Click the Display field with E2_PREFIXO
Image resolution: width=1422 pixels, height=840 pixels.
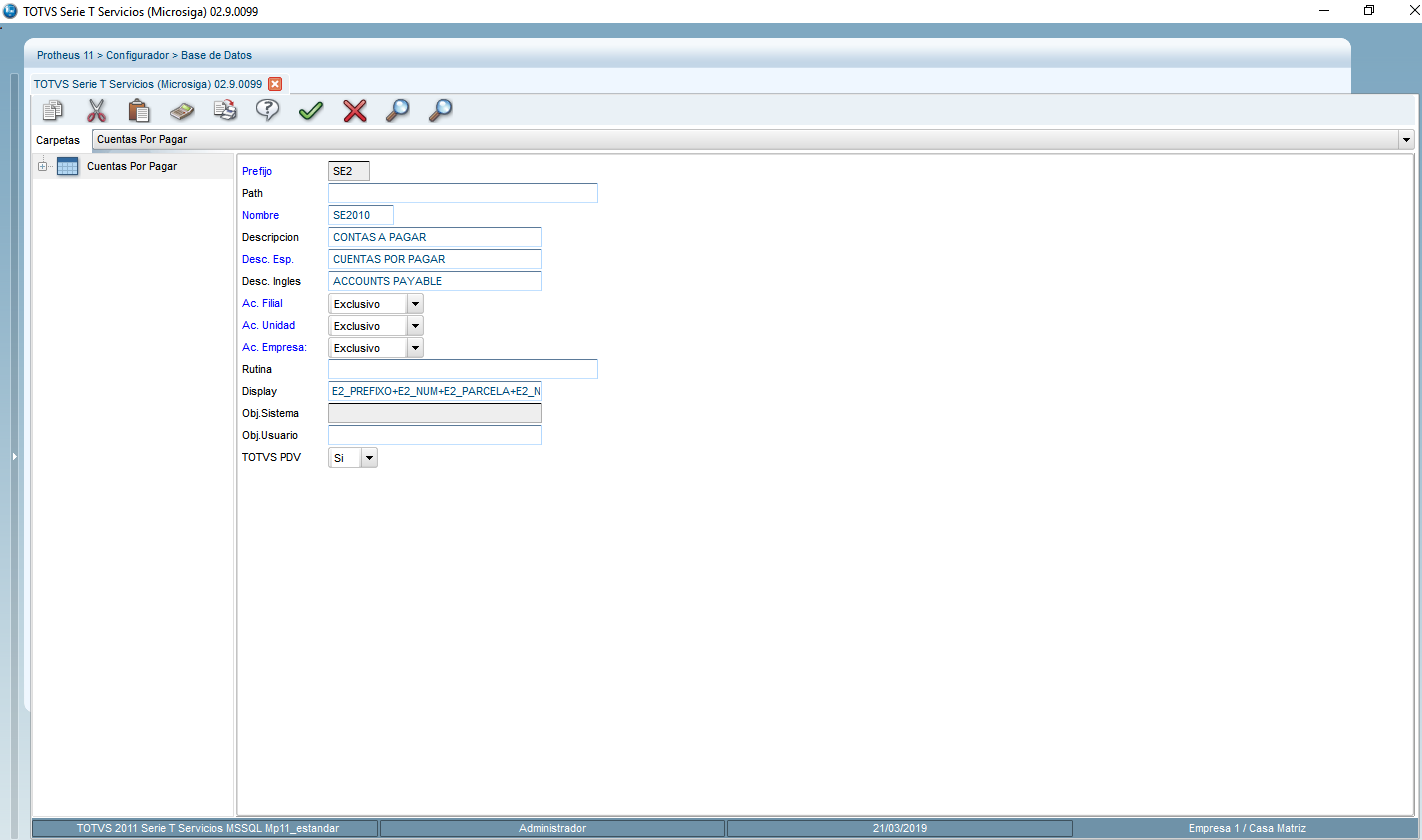[435, 391]
